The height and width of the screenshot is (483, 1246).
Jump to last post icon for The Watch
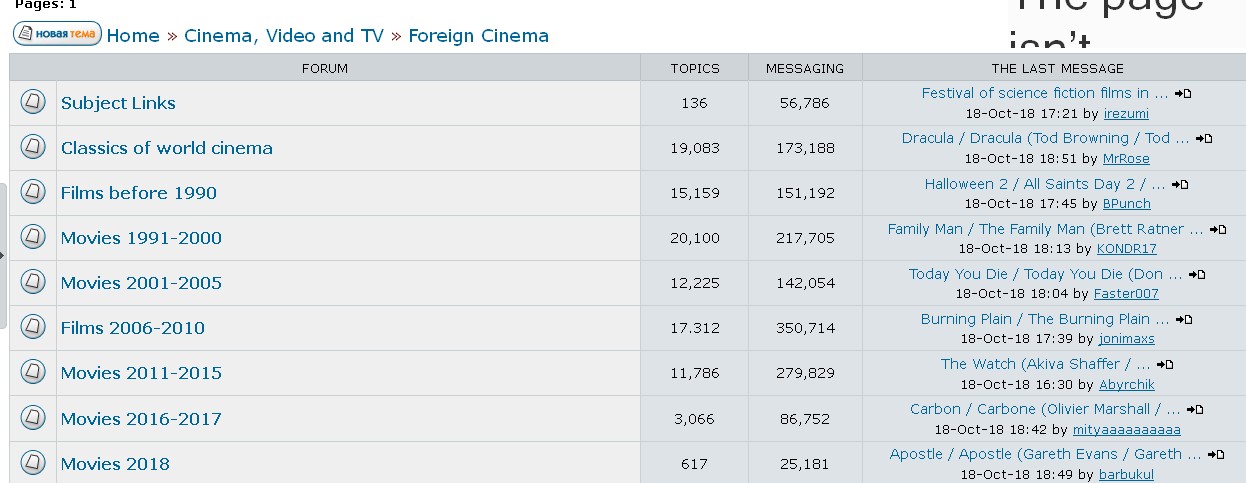tap(1165, 365)
